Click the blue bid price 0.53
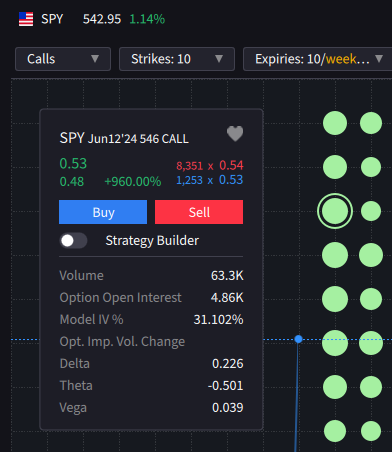392x452 pixels. point(231,180)
